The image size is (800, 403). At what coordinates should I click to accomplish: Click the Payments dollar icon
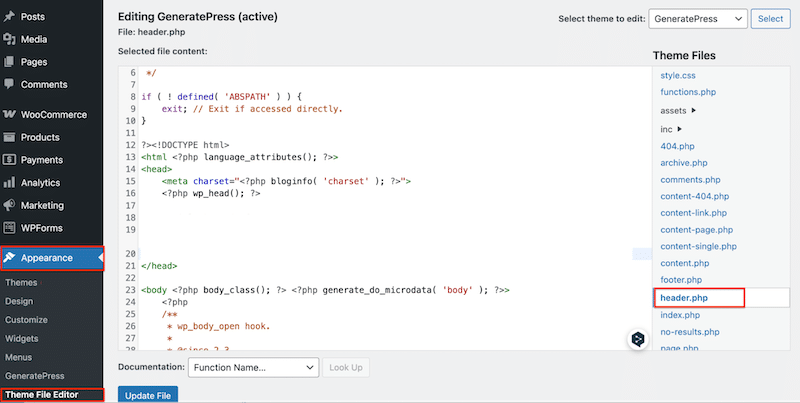[x=9, y=160]
